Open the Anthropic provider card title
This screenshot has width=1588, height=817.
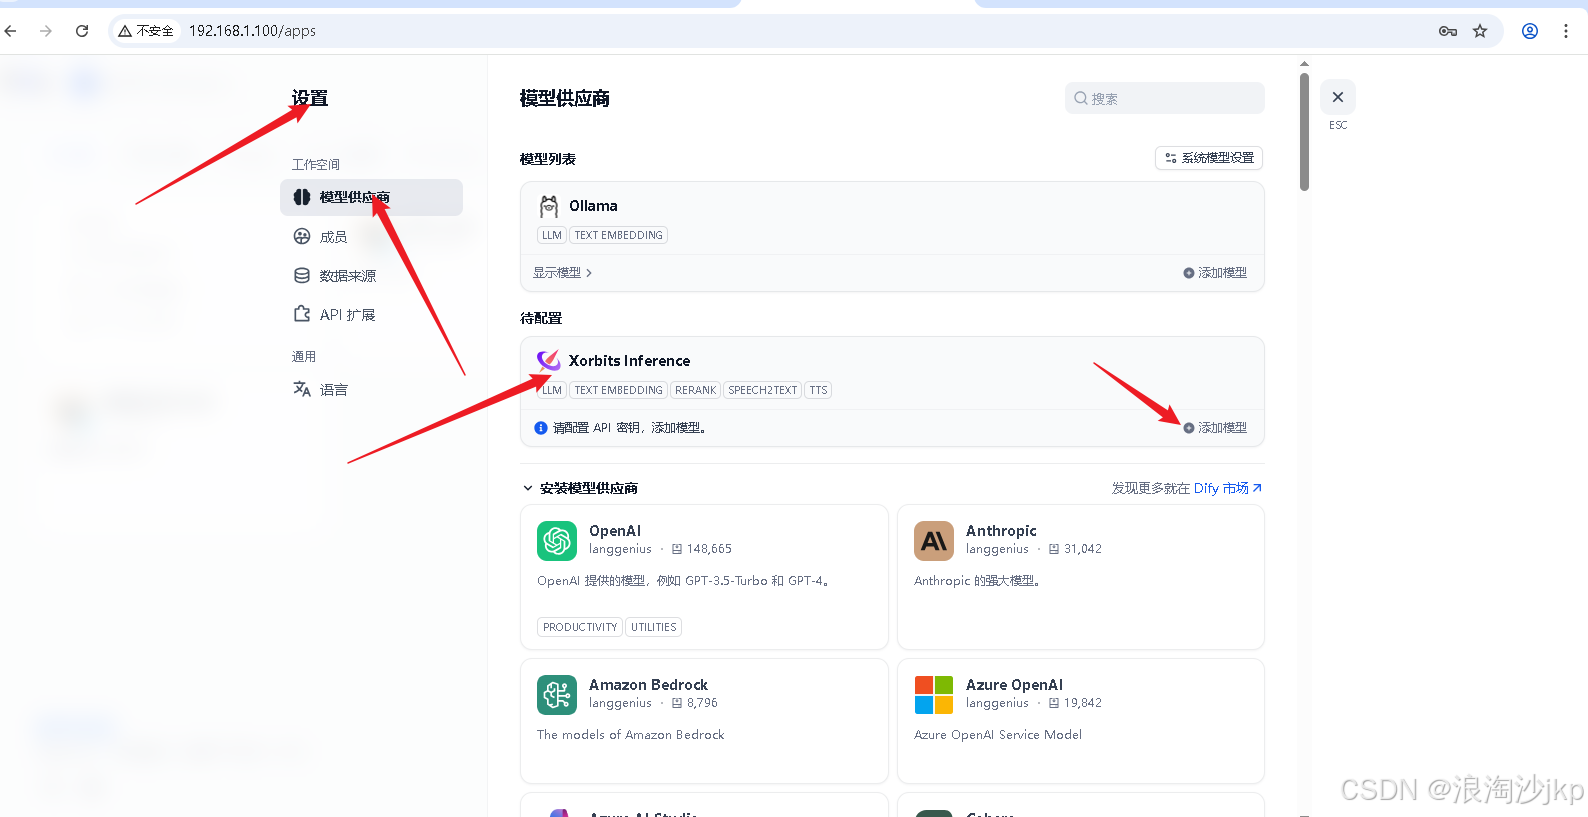pyautogui.click(x=1001, y=531)
